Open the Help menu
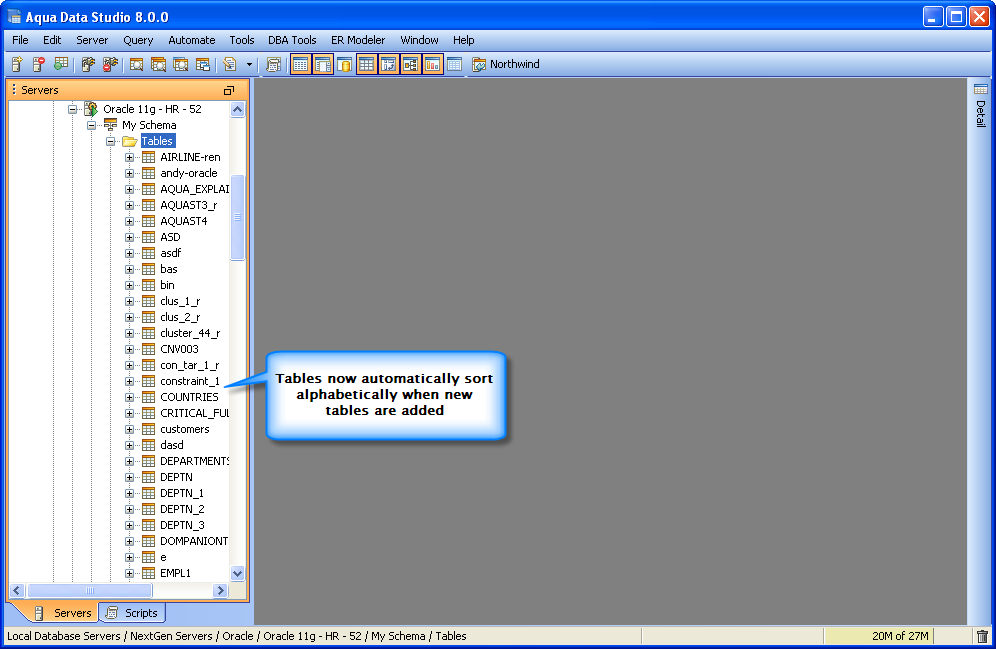996x649 pixels. 464,40
